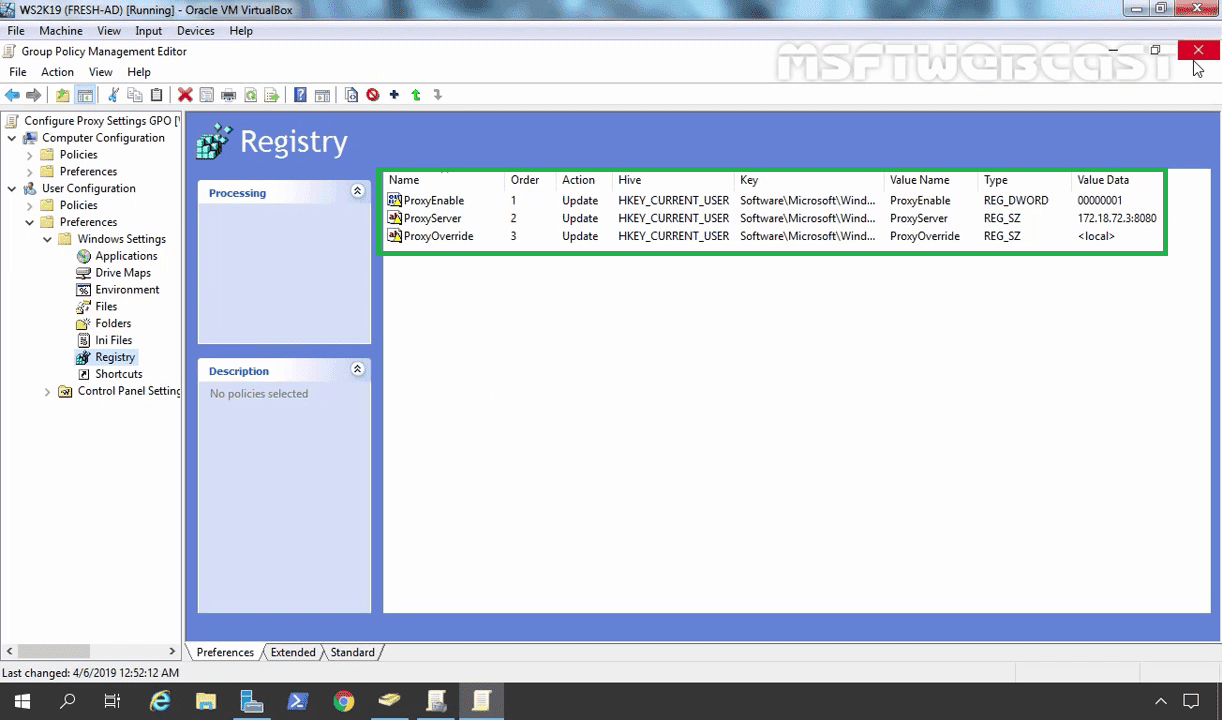Screen dimensions: 1222x720
Task: Sort by Type column header
Action: (x=1025, y=180)
